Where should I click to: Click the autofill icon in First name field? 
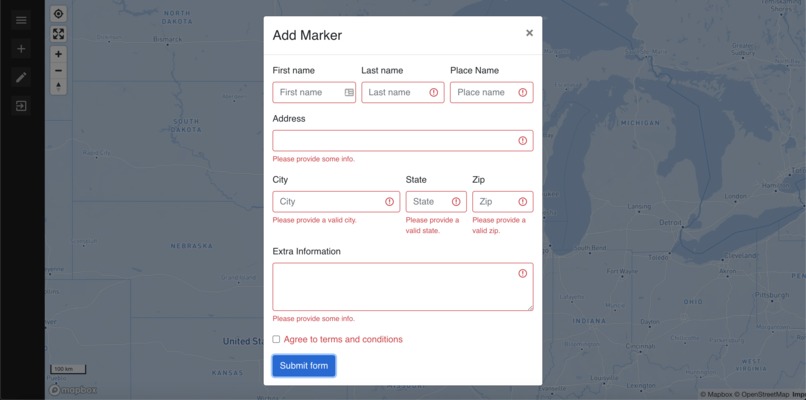pos(349,93)
